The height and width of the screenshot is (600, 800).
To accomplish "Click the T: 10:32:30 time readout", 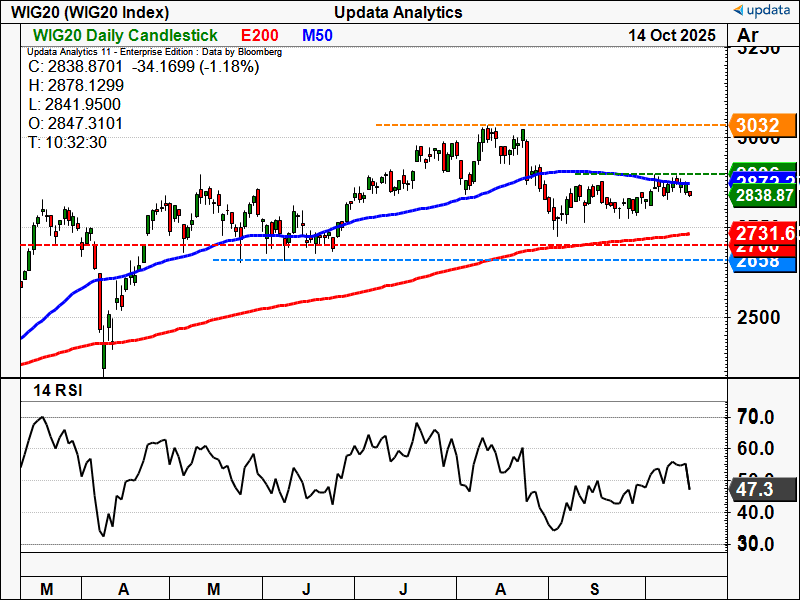I will (68, 143).
